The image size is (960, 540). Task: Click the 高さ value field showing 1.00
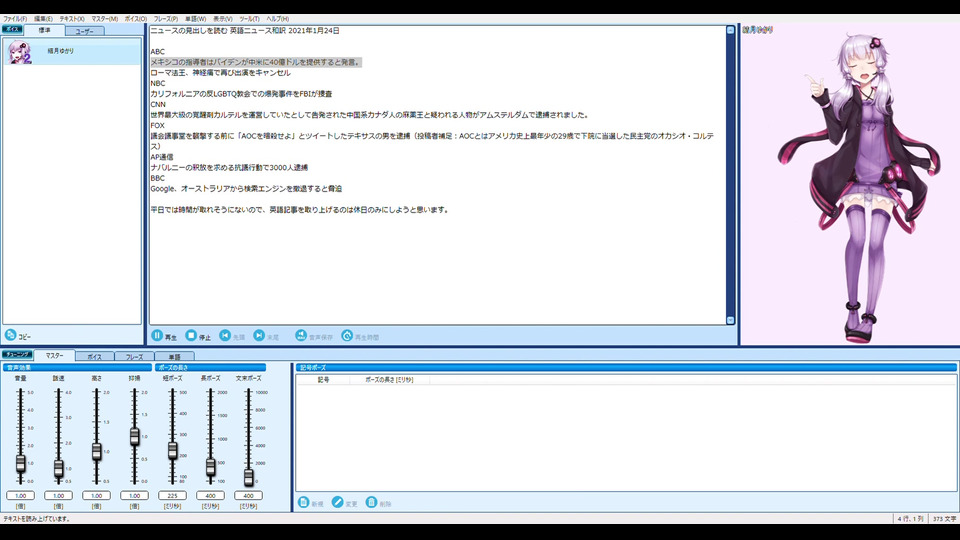click(96, 495)
